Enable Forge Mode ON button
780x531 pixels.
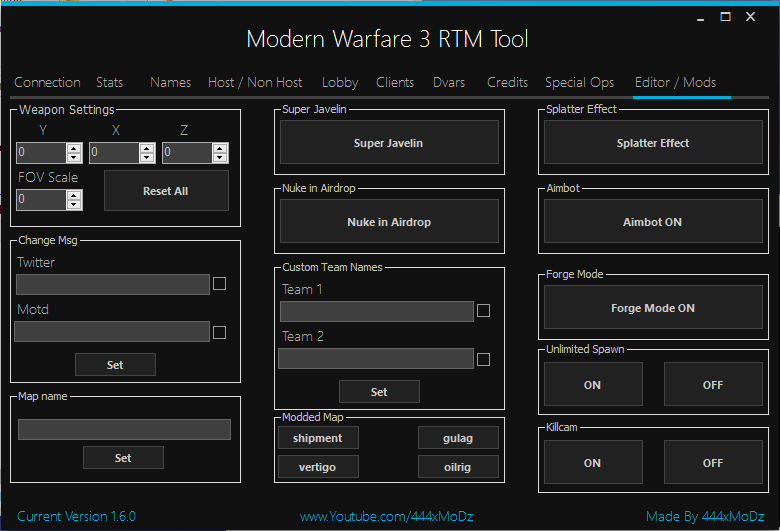[x=653, y=308]
